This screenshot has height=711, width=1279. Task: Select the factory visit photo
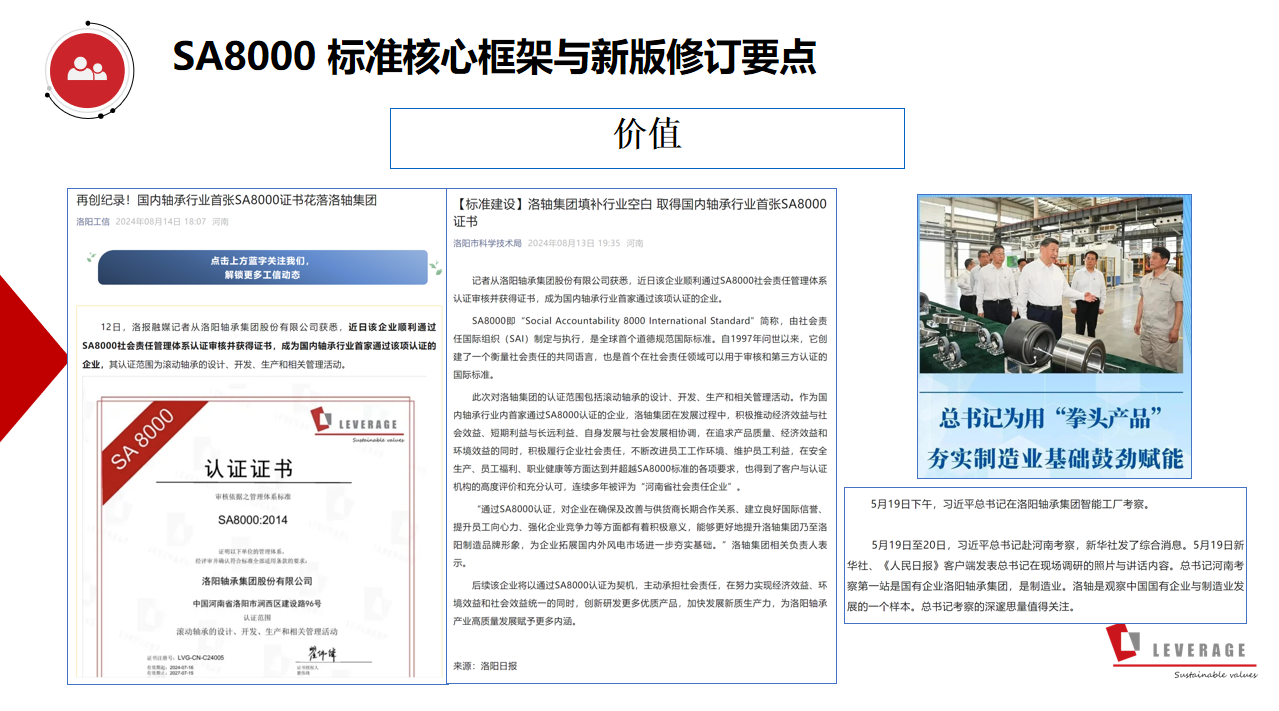pyautogui.click(x=1054, y=284)
